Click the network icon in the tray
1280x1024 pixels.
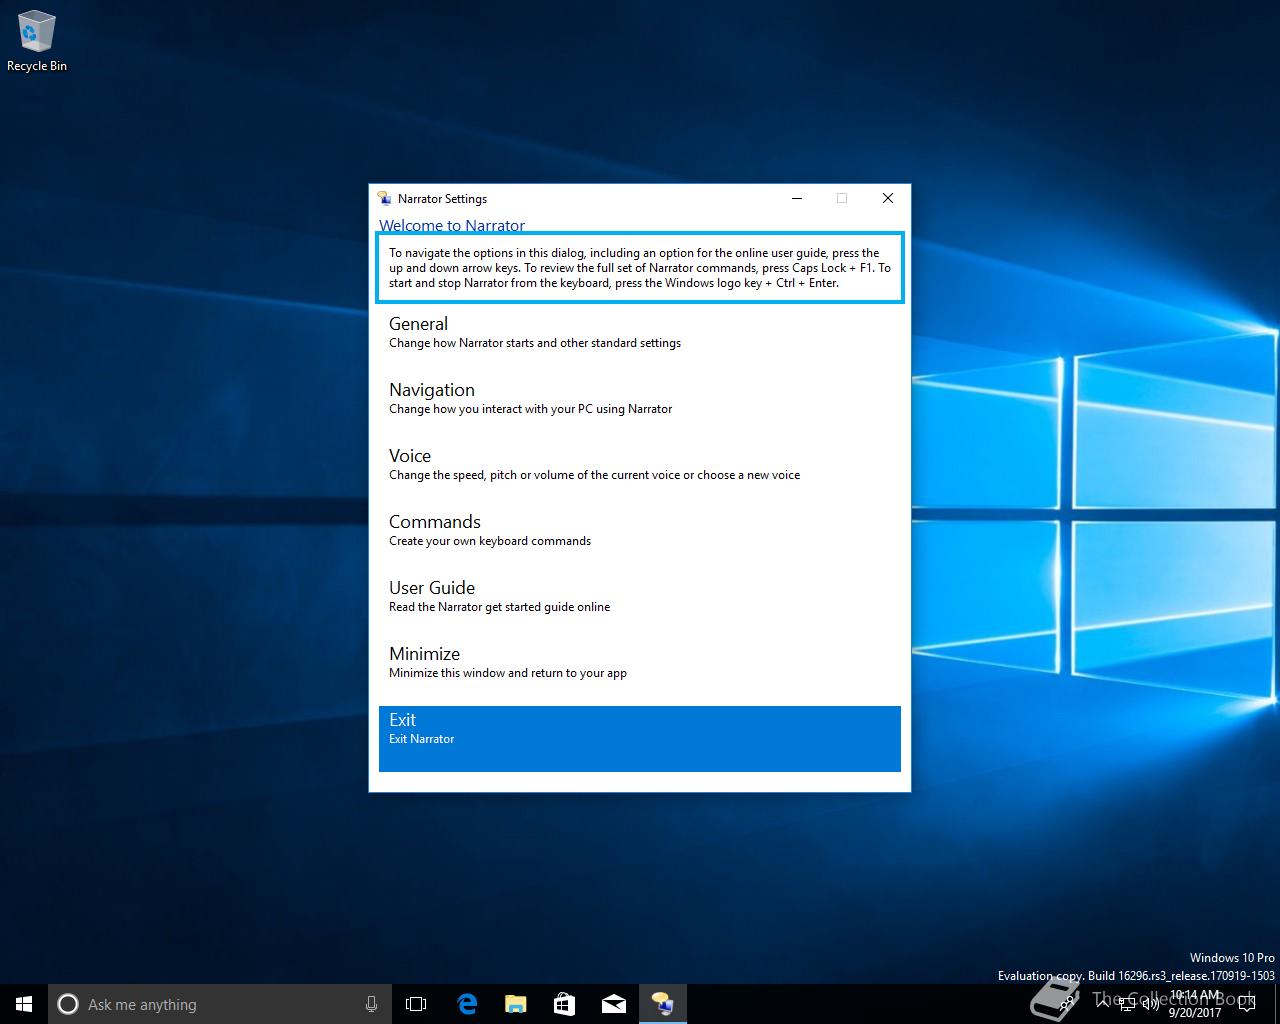[x=1127, y=1004]
